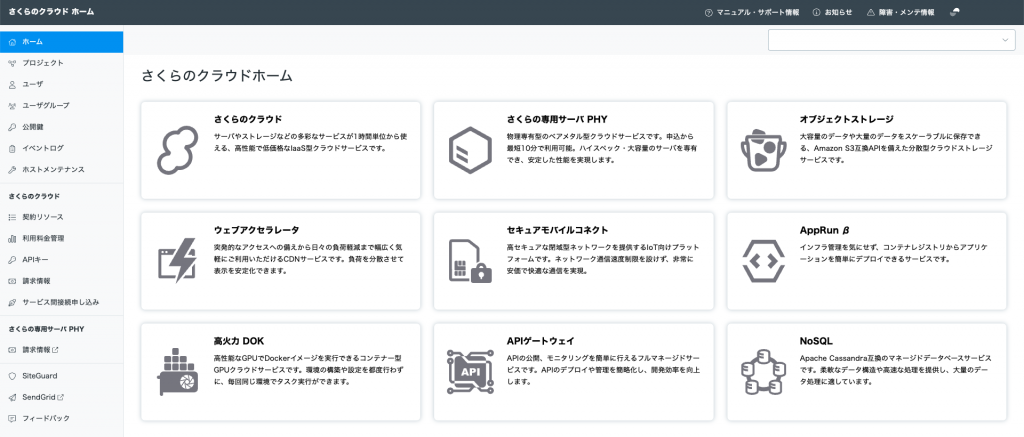
Task: Open the NoSQL card title
Action: (816, 341)
